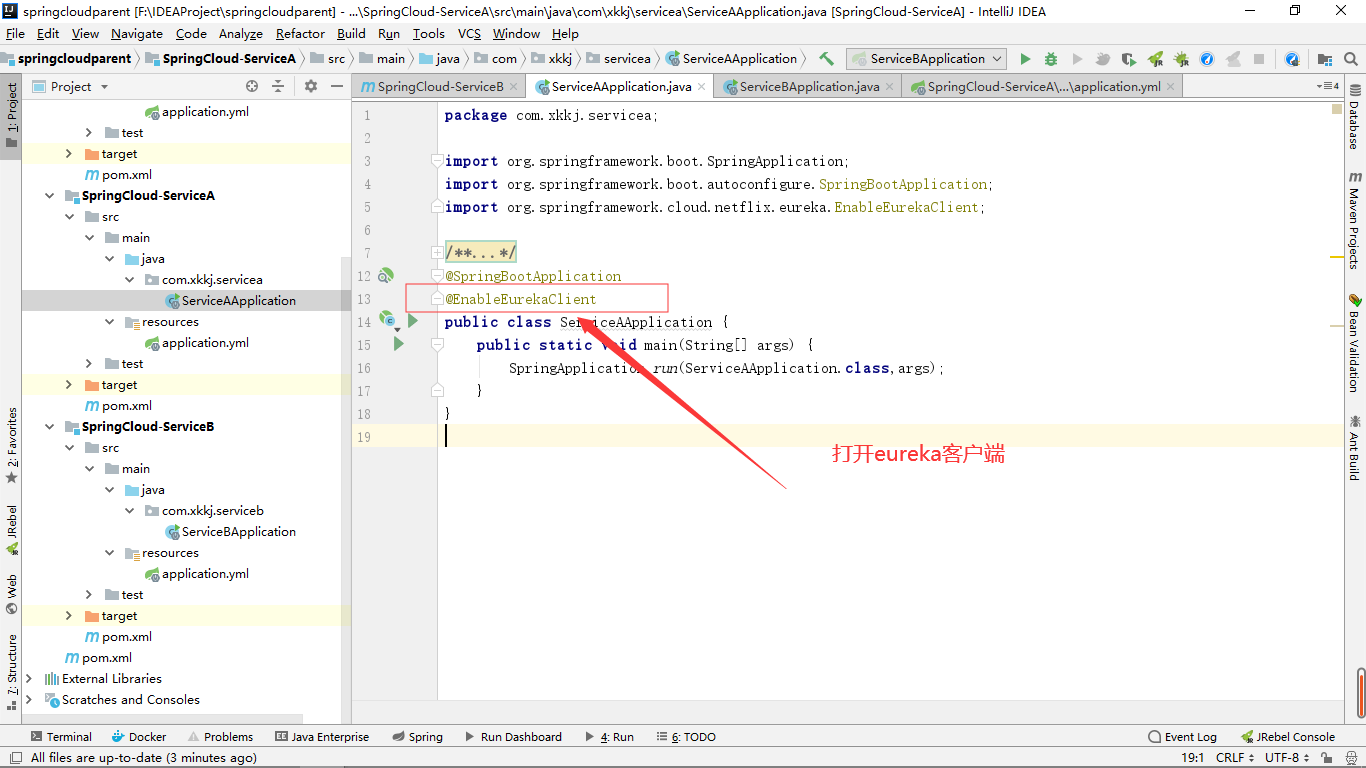The height and width of the screenshot is (768, 1366).
Task: Click the Build Project hammer icon
Action: 826,59
